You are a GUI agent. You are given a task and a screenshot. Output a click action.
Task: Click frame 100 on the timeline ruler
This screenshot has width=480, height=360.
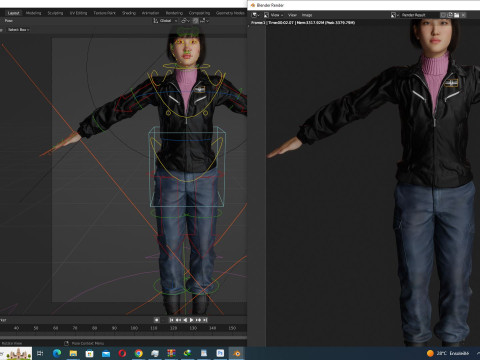(x=134, y=328)
